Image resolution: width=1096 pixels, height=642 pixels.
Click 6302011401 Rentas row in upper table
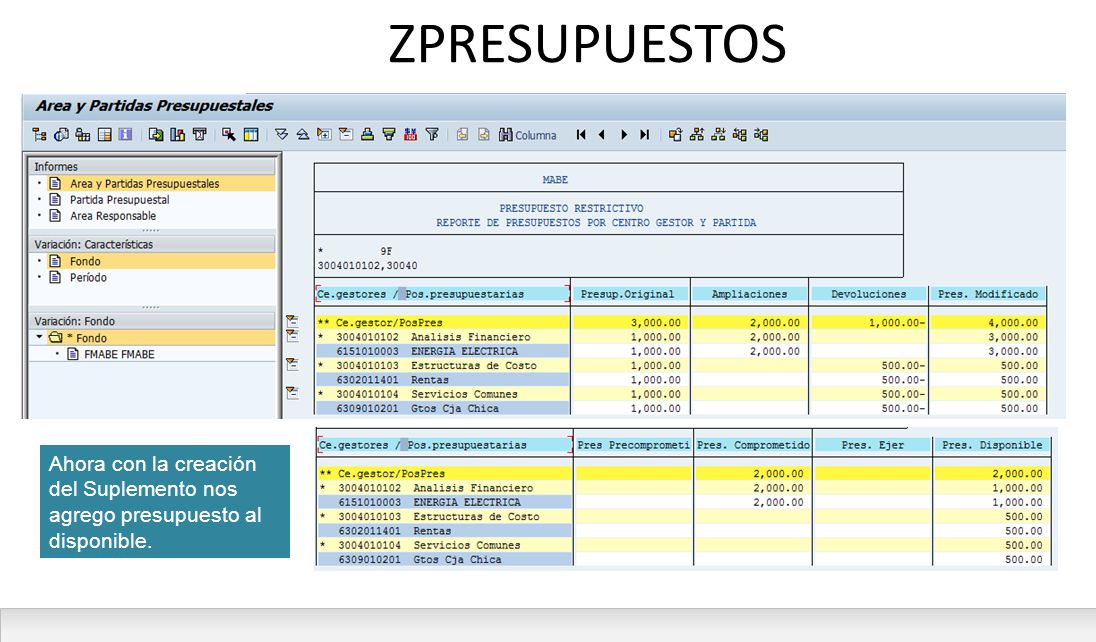(x=442, y=380)
